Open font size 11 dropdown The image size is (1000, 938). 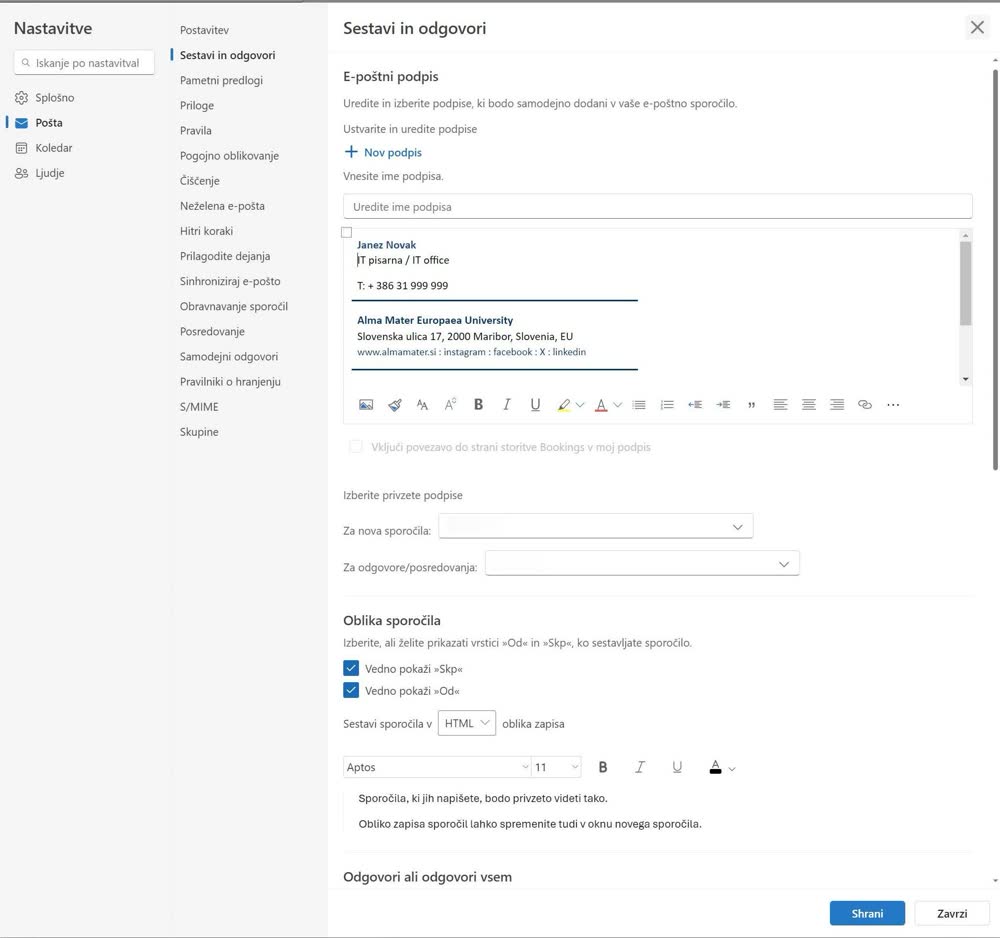pyautogui.click(x=556, y=767)
